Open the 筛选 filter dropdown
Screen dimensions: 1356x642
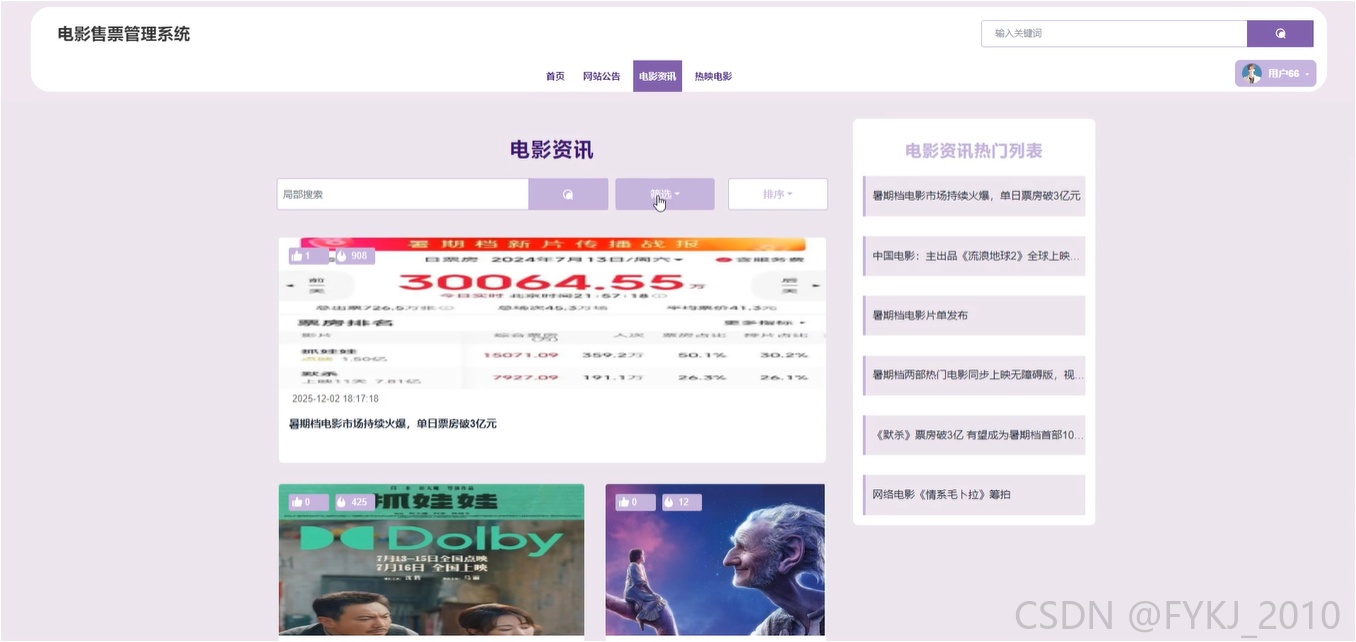tap(665, 194)
